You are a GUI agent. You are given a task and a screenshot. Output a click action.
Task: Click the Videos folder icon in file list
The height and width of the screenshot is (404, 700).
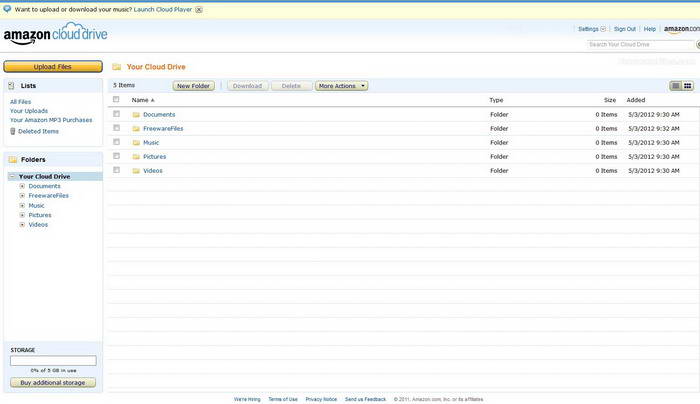point(136,171)
